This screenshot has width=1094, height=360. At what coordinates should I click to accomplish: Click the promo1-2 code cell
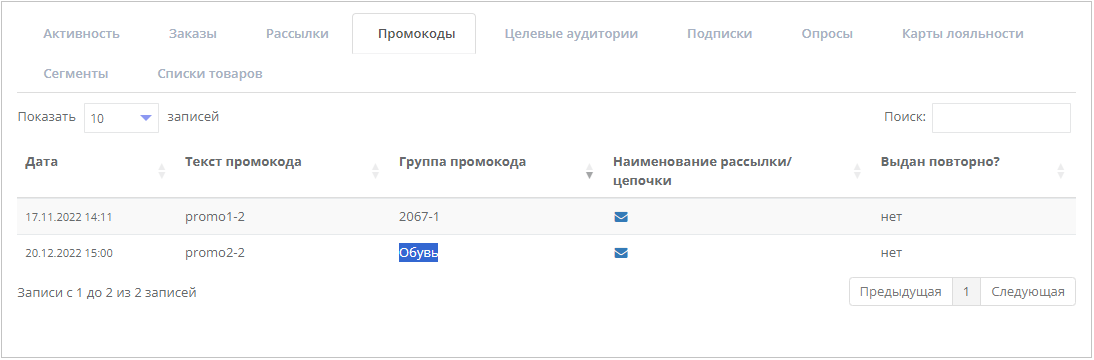point(215,217)
